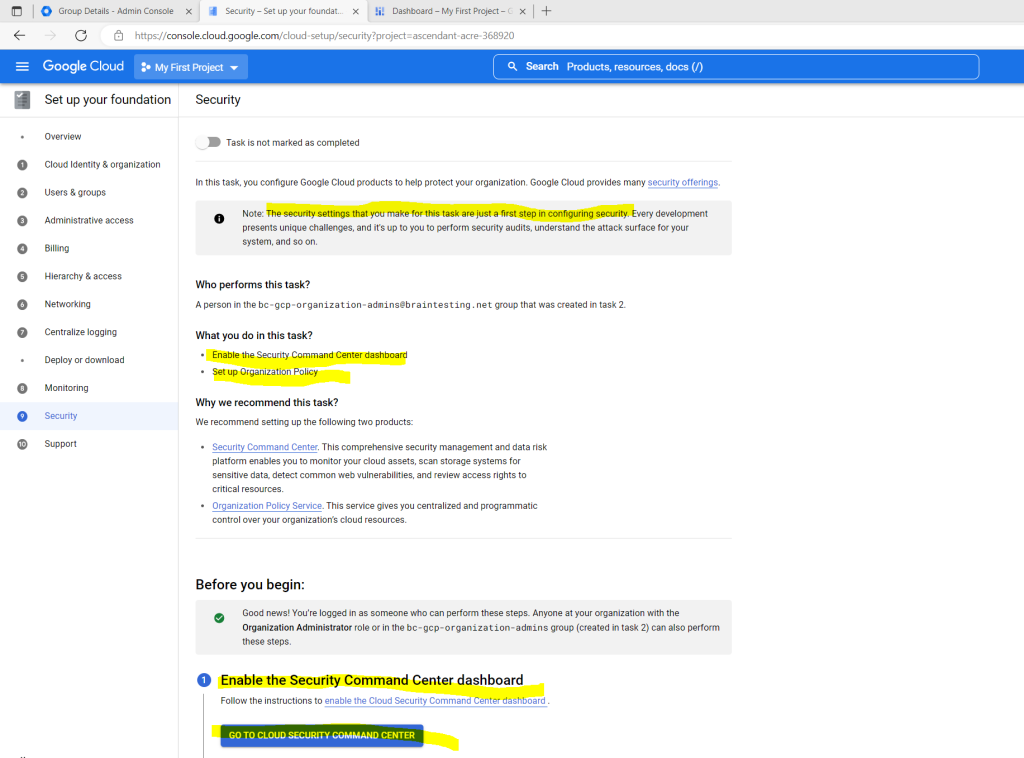The width and height of the screenshot is (1024, 758).
Task: Switch to Group Details - Admin Console tab
Action: pos(116,11)
